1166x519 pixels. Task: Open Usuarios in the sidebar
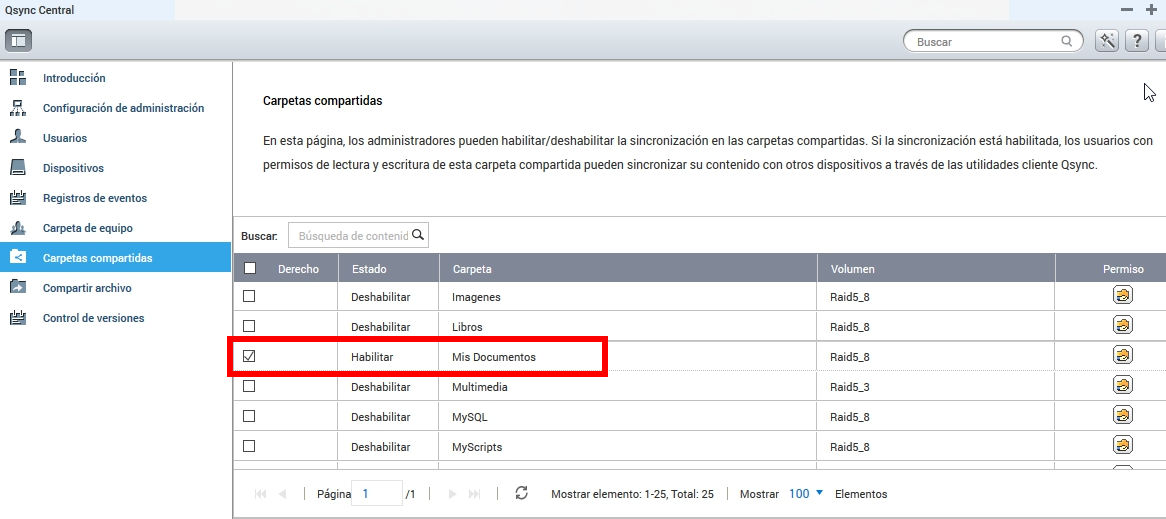pos(65,138)
